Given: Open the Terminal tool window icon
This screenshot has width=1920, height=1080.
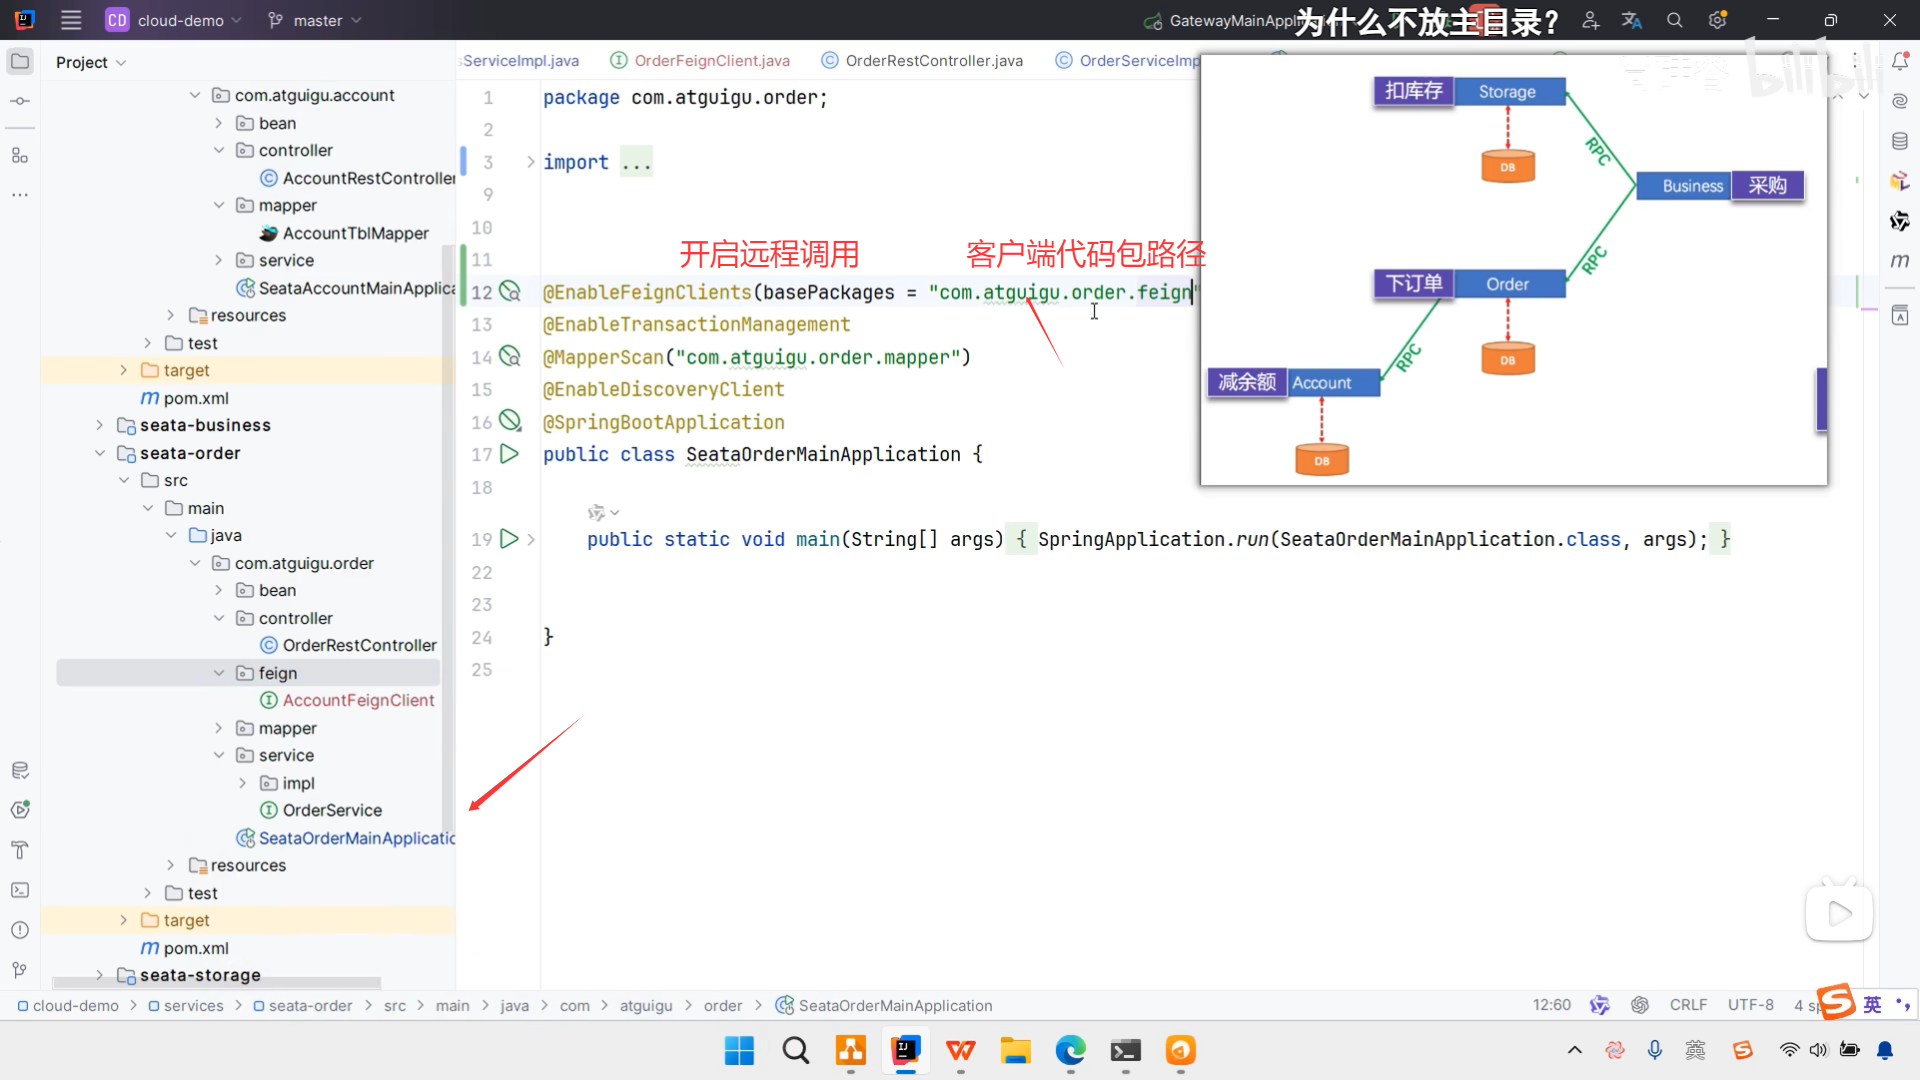Looking at the screenshot, I should 20,890.
